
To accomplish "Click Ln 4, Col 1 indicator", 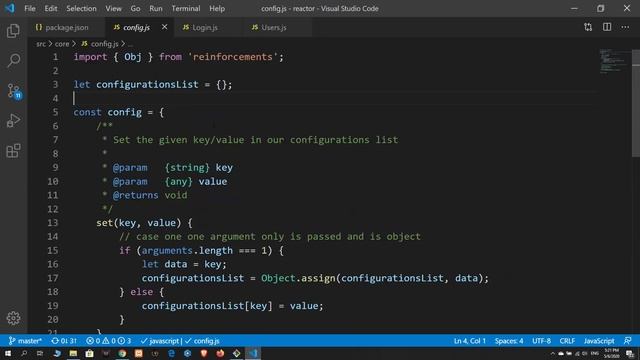I will [x=470, y=341].
